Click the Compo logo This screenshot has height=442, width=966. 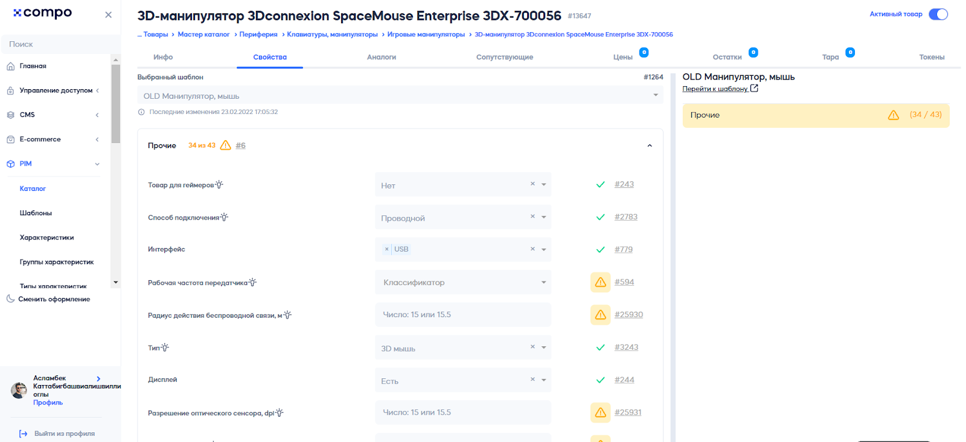tap(43, 13)
